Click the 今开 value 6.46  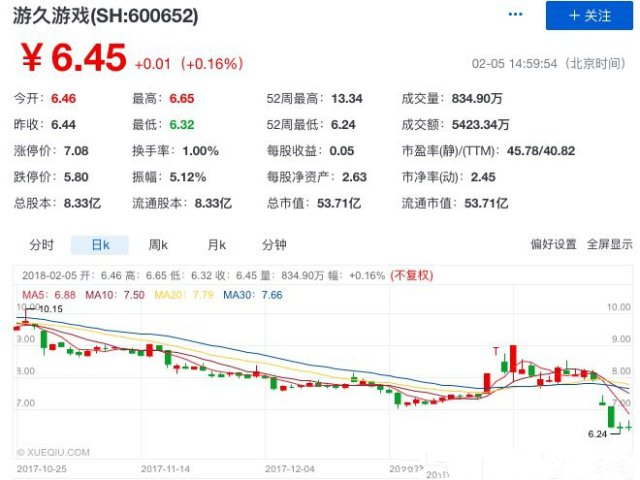click(x=63, y=99)
